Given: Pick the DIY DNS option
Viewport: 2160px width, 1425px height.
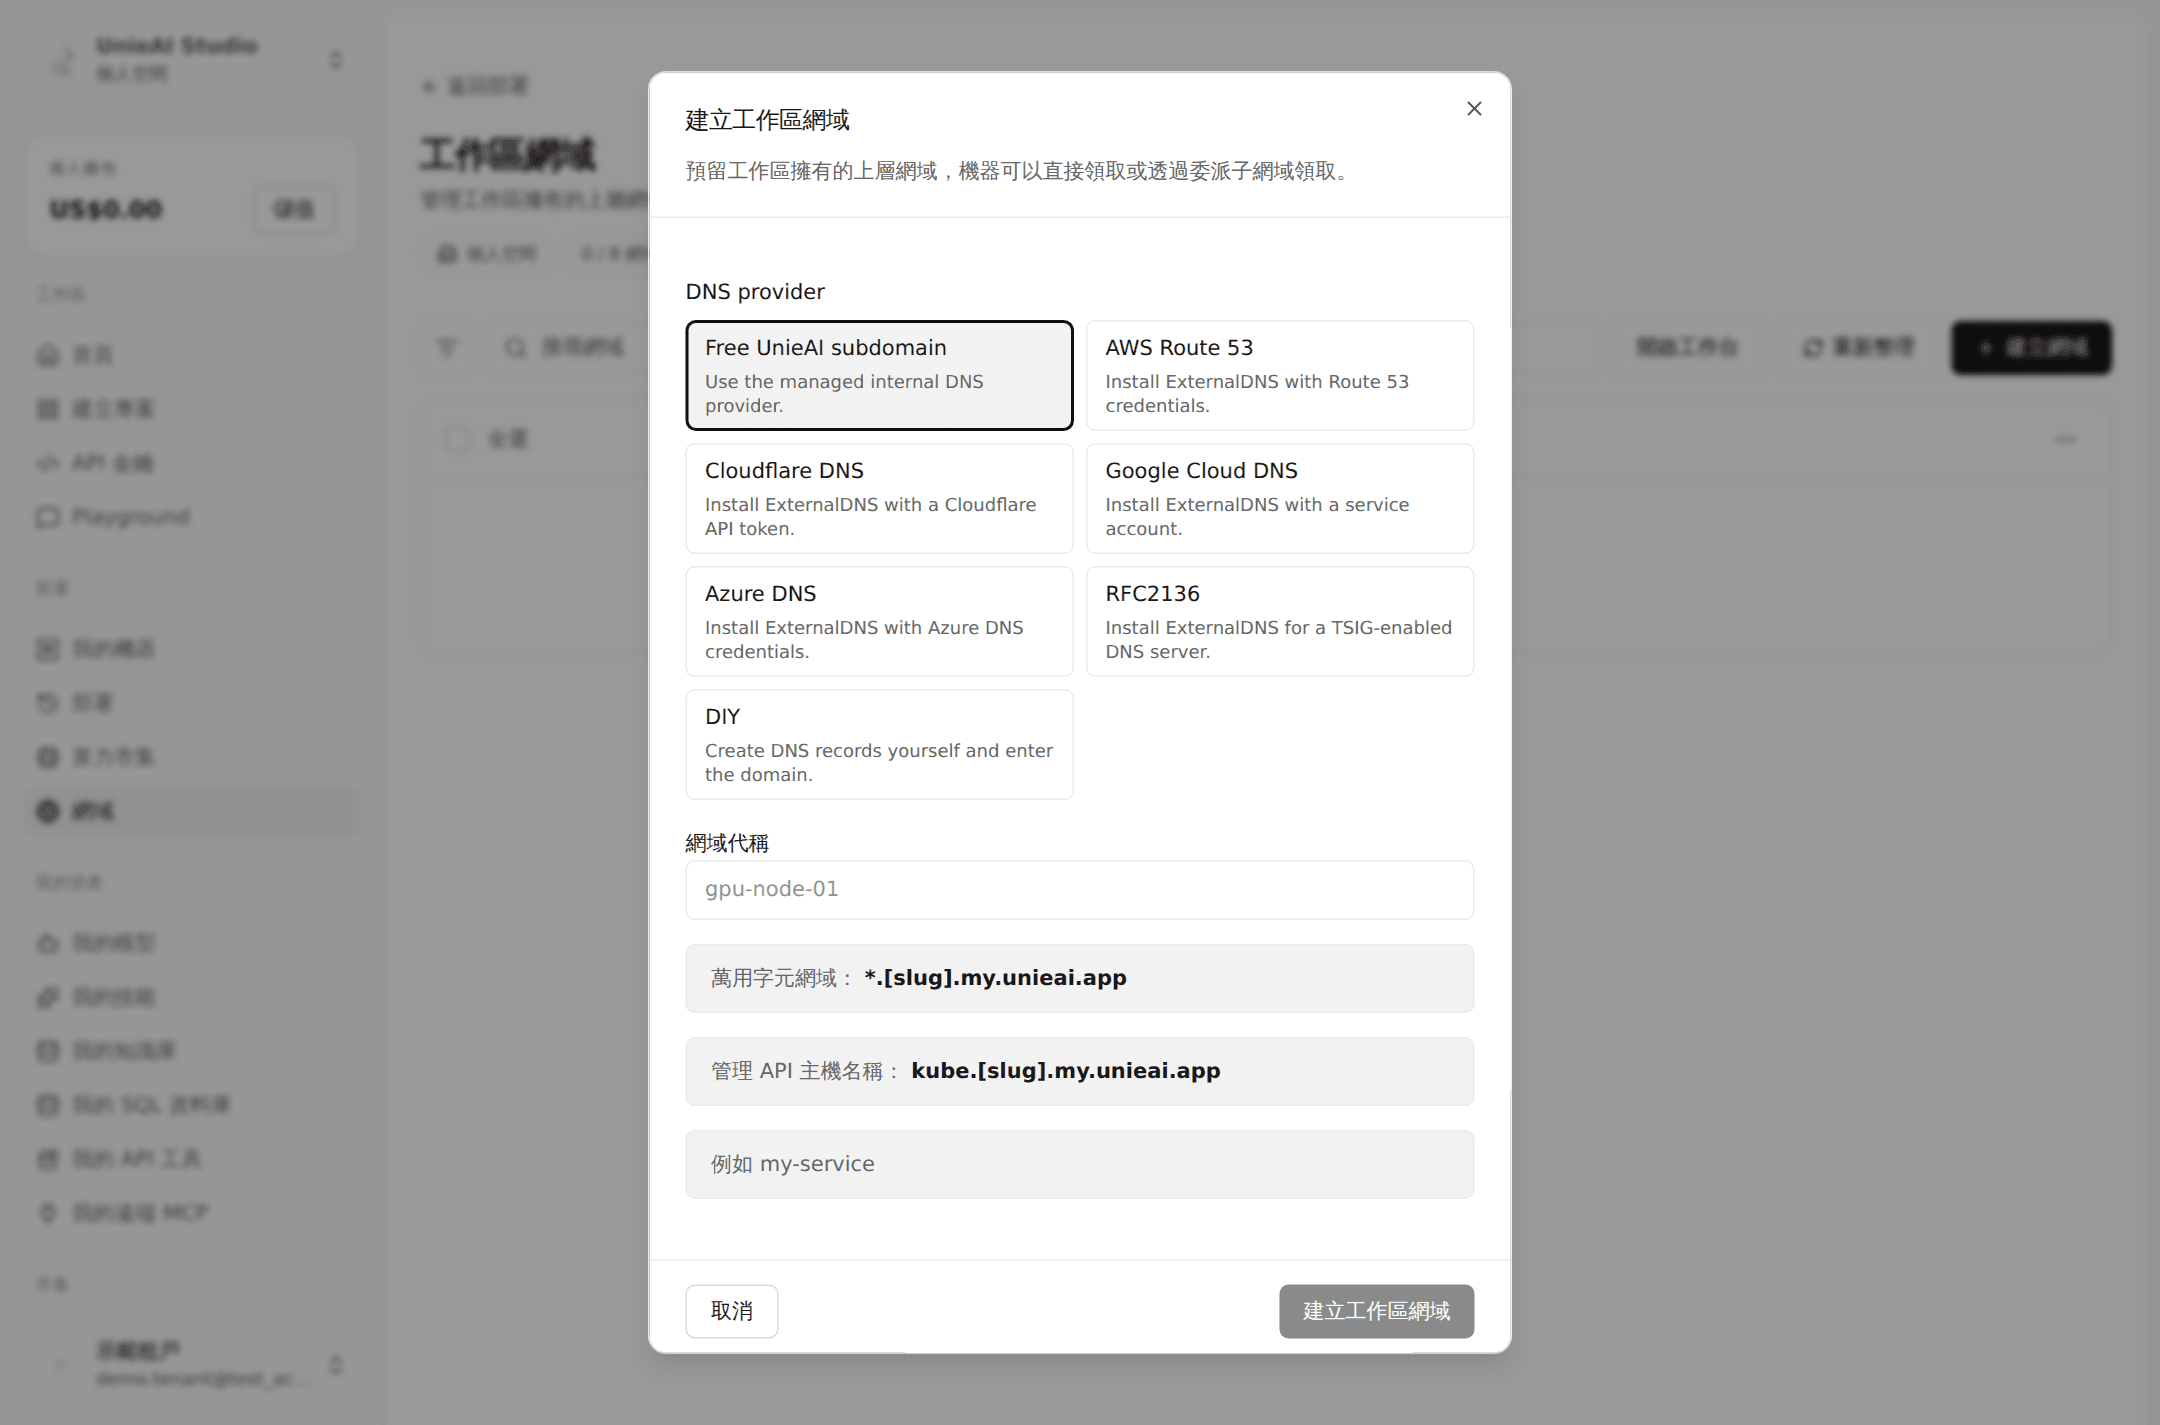Looking at the screenshot, I should click(x=879, y=744).
